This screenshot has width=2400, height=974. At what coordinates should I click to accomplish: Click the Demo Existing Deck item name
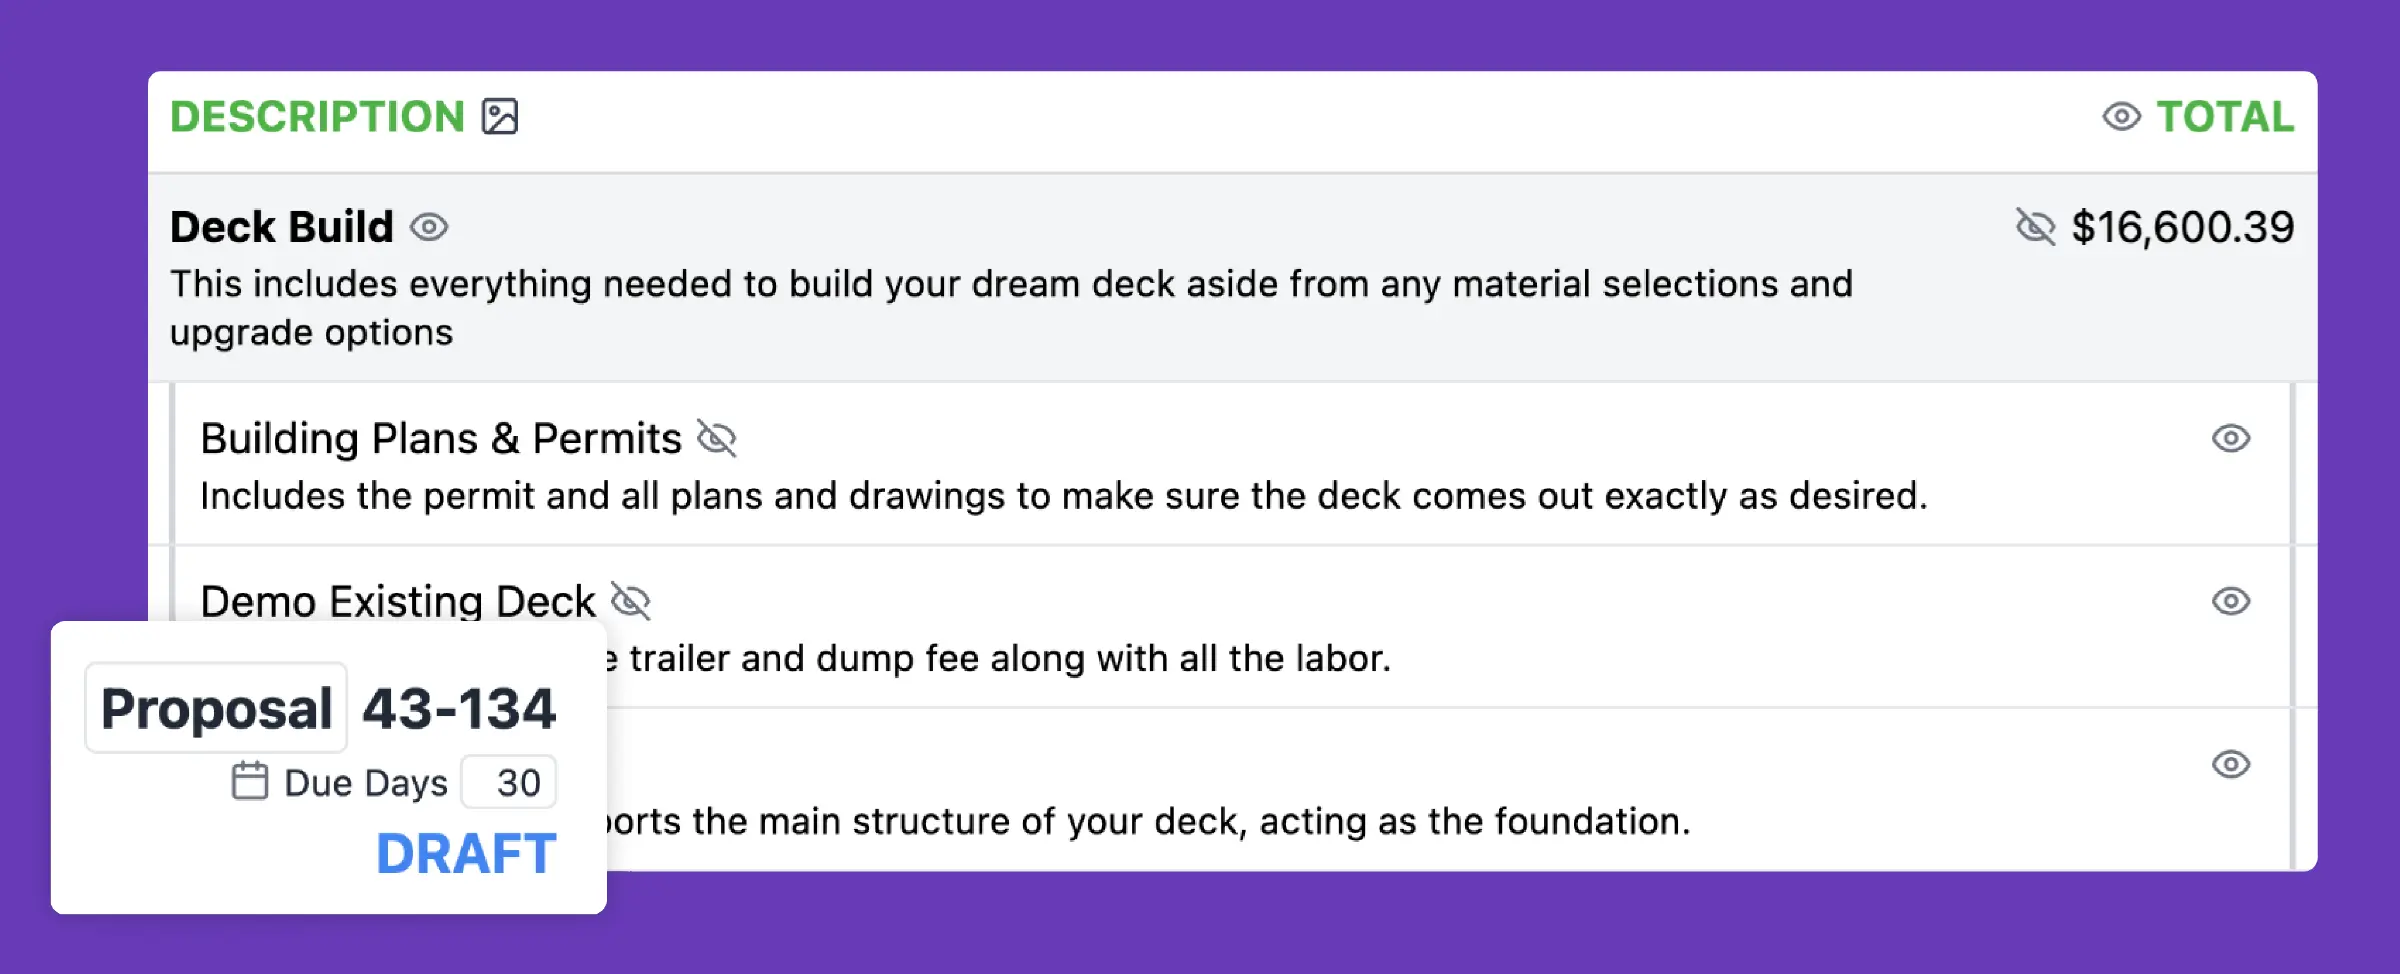click(x=398, y=602)
